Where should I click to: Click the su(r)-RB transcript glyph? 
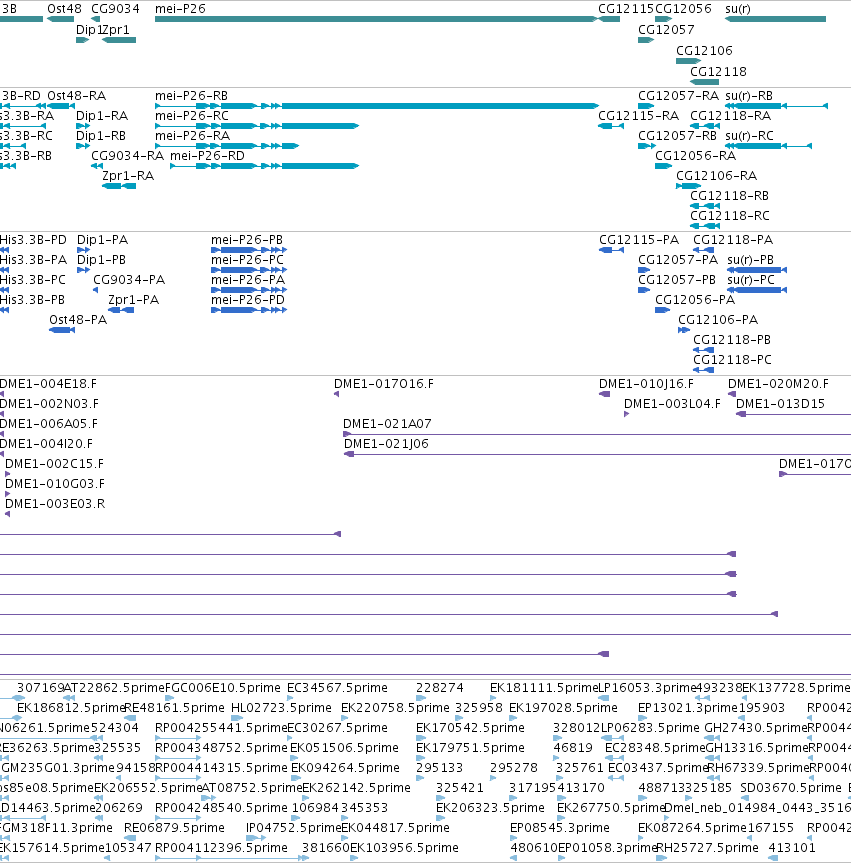click(777, 106)
